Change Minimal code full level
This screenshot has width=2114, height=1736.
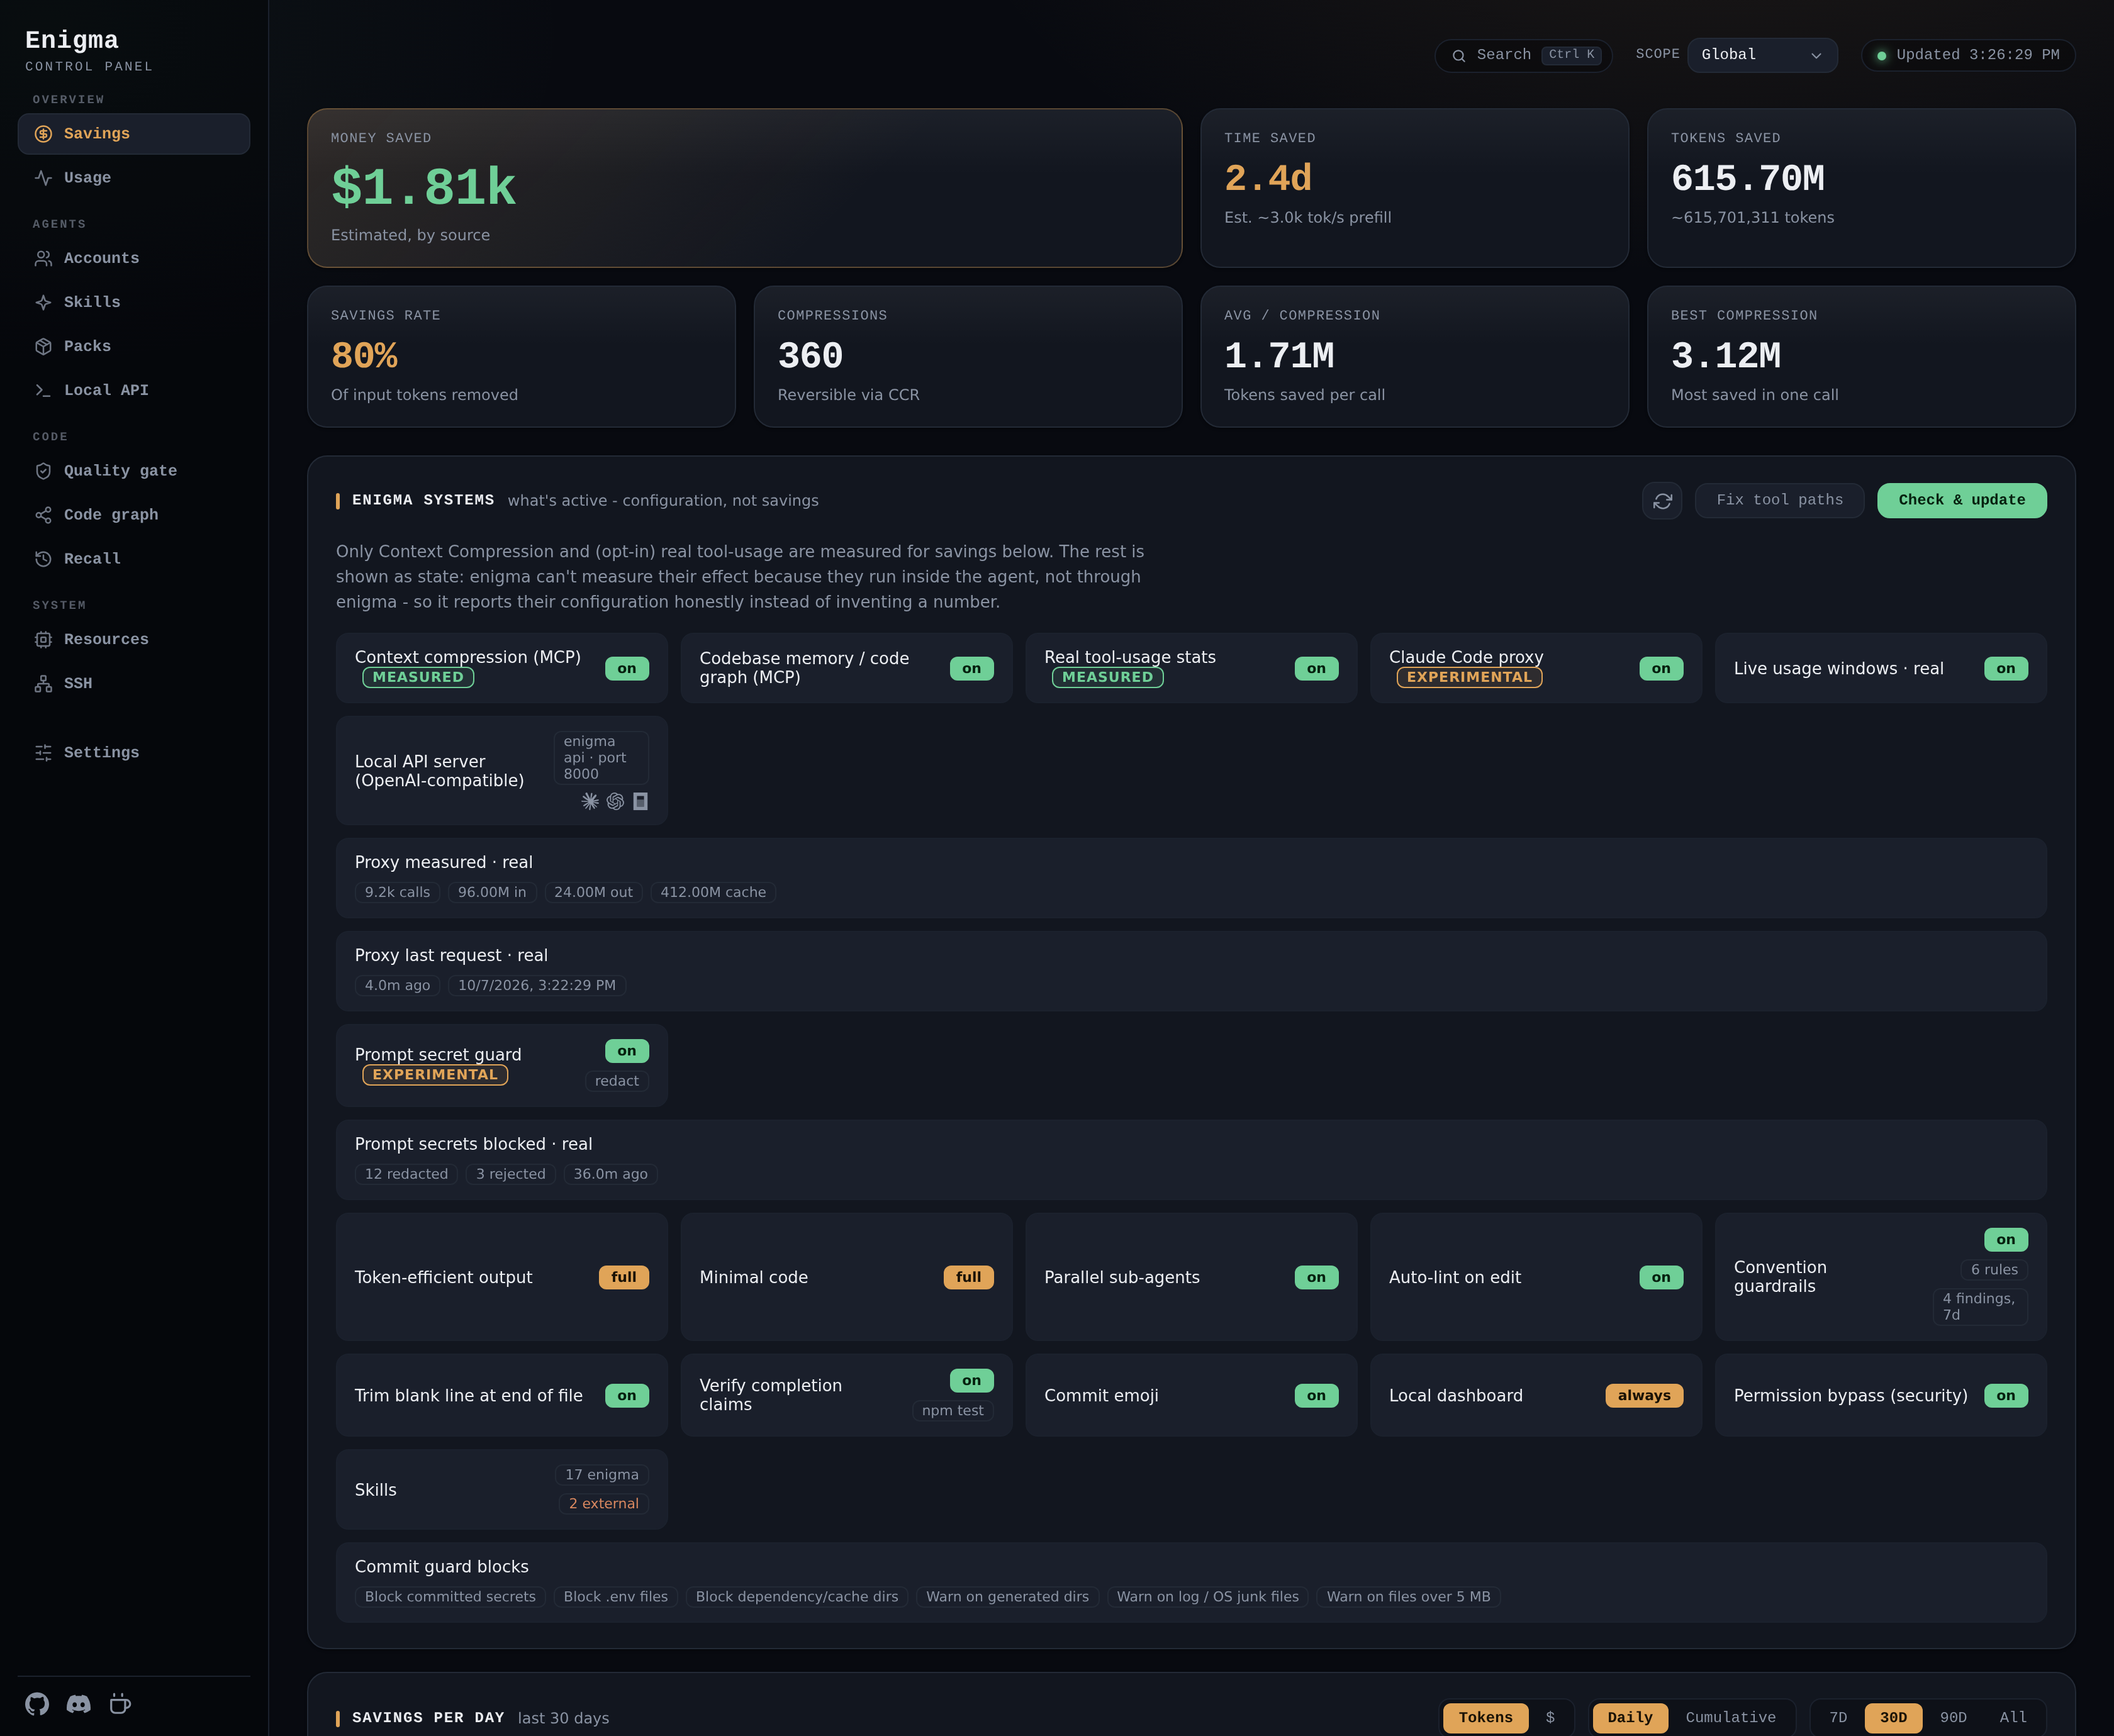[969, 1277]
